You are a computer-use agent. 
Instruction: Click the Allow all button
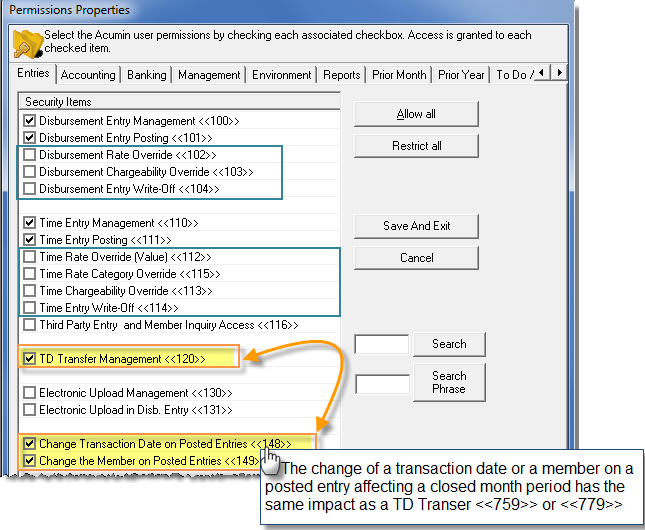tap(416, 114)
